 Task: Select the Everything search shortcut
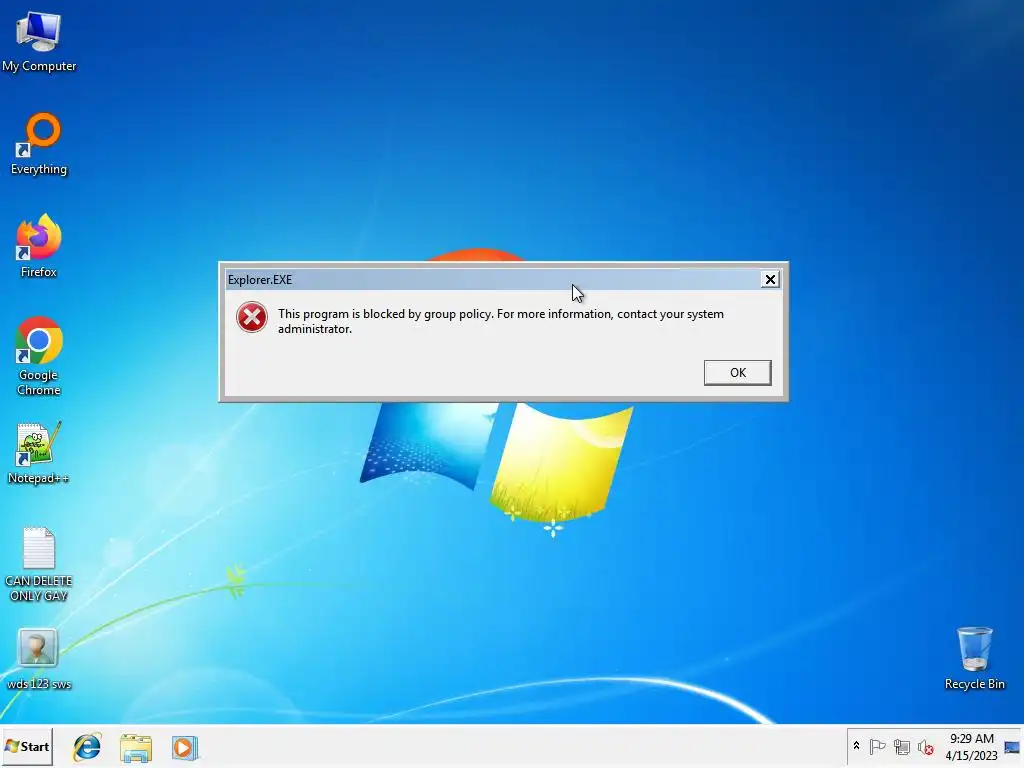(39, 144)
